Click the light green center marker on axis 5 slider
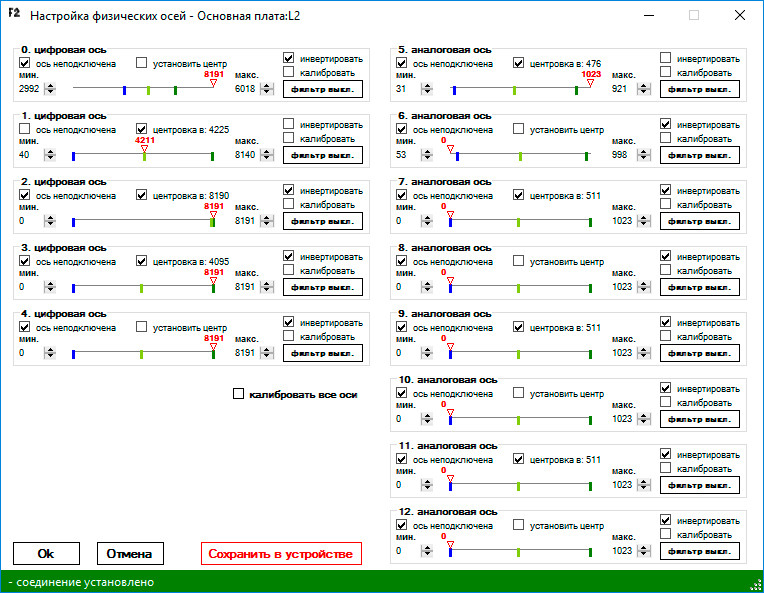This screenshot has height=593, width=764. pyautogui.click(x=515, y=90)
